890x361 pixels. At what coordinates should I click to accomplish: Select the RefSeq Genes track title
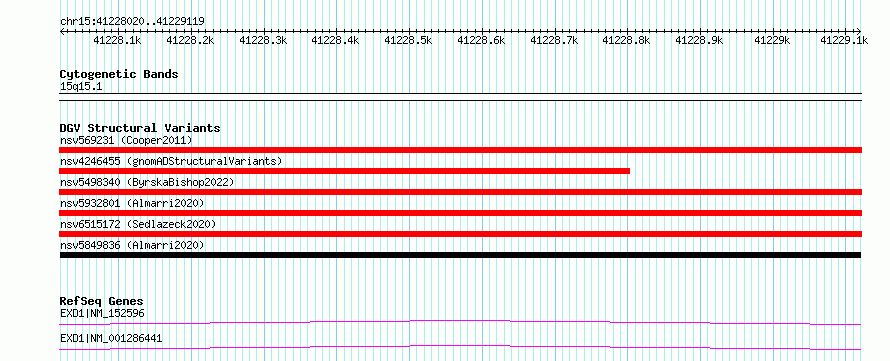pos(102,301)
